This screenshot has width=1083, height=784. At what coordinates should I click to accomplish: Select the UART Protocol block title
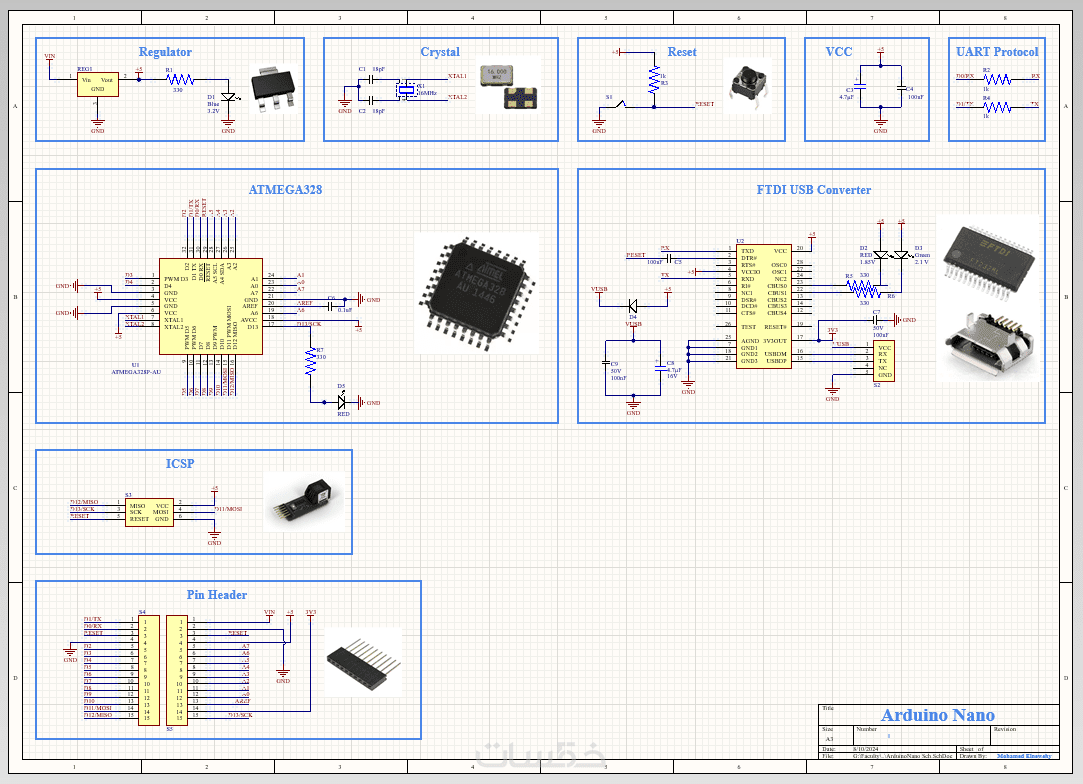click(997, 52)
